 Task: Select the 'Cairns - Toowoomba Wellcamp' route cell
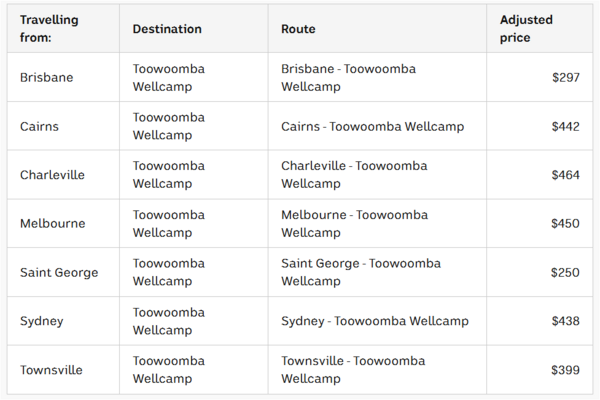[x=372, y=127]
